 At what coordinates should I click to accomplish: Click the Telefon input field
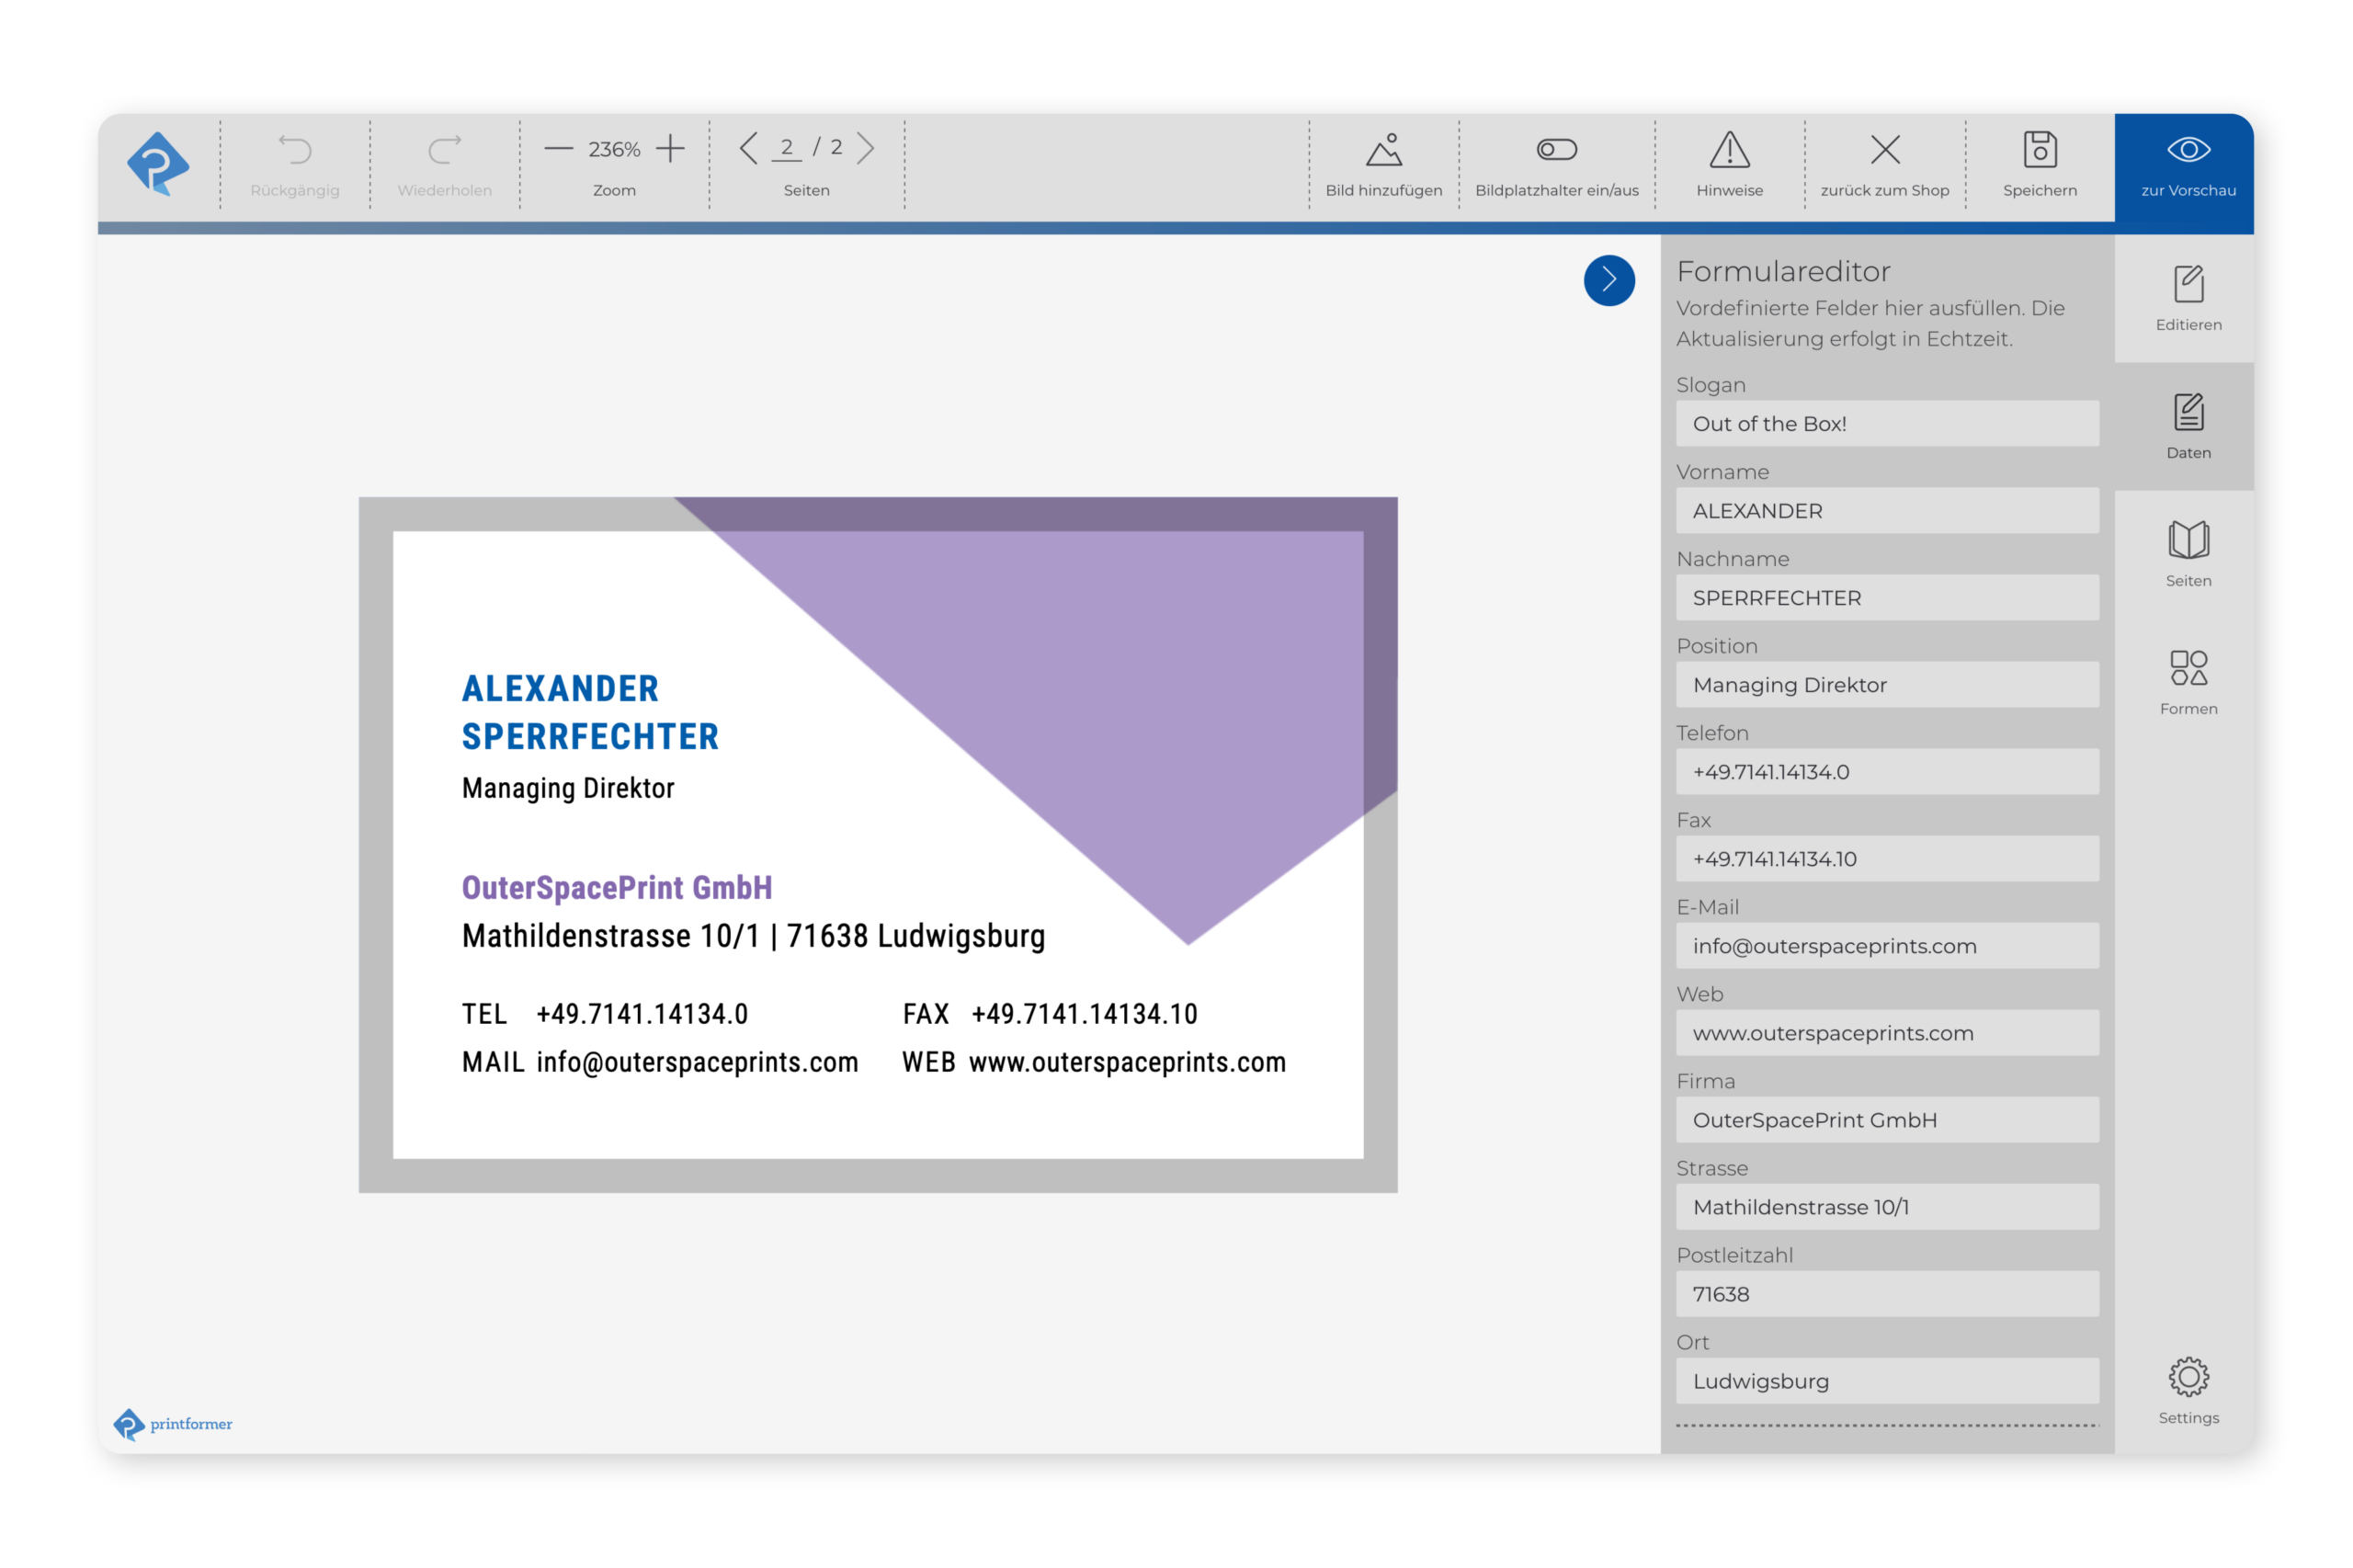[x=1886, y=772]
